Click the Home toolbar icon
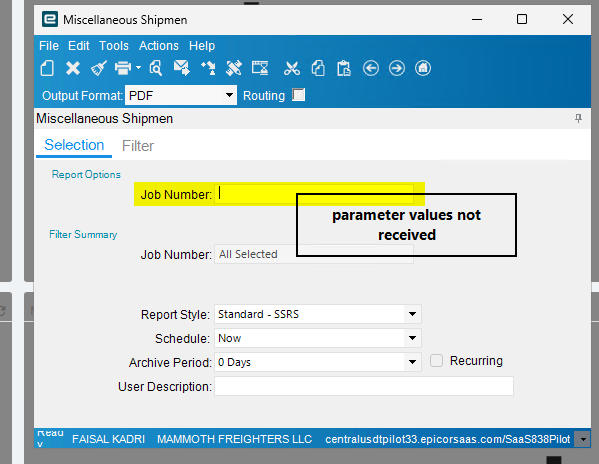The width and height of the screenshot is (599, 464). 423,69
